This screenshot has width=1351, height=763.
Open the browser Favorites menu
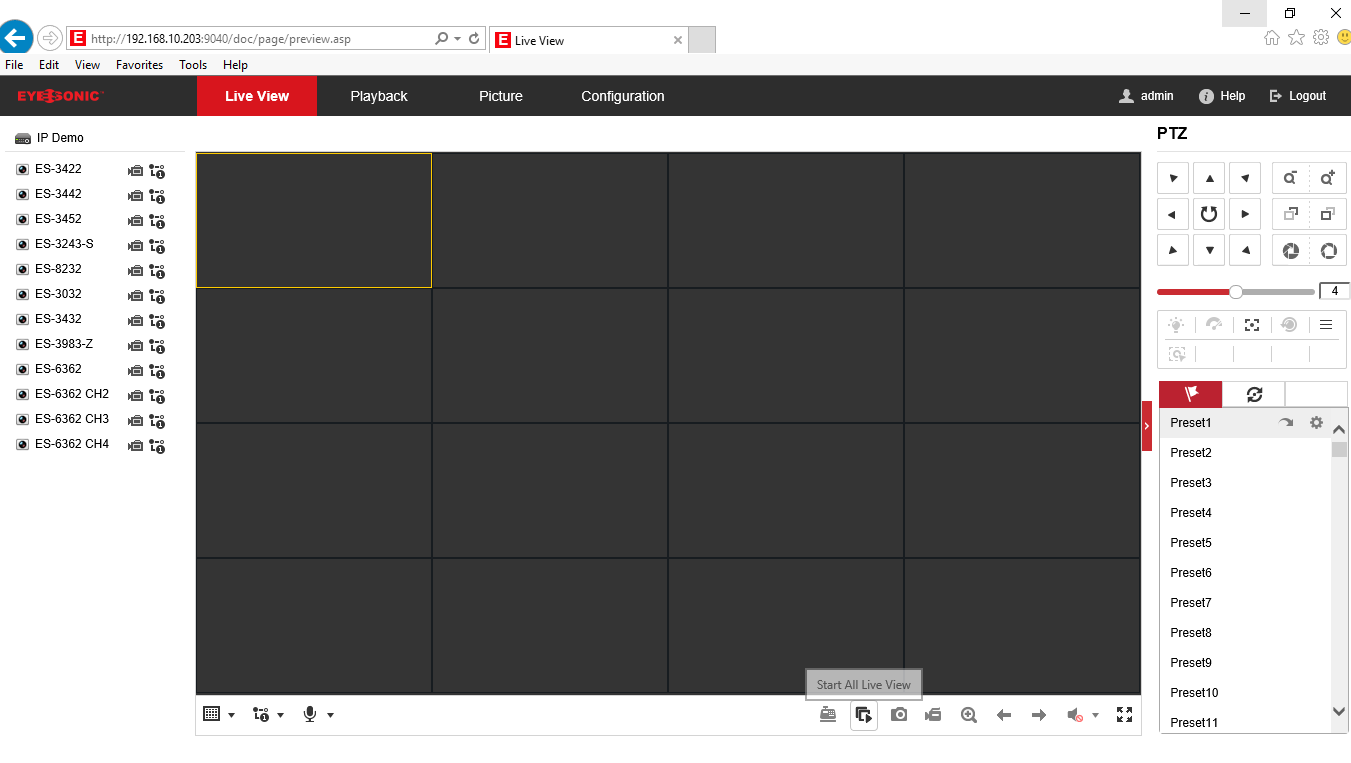[139, 65]
